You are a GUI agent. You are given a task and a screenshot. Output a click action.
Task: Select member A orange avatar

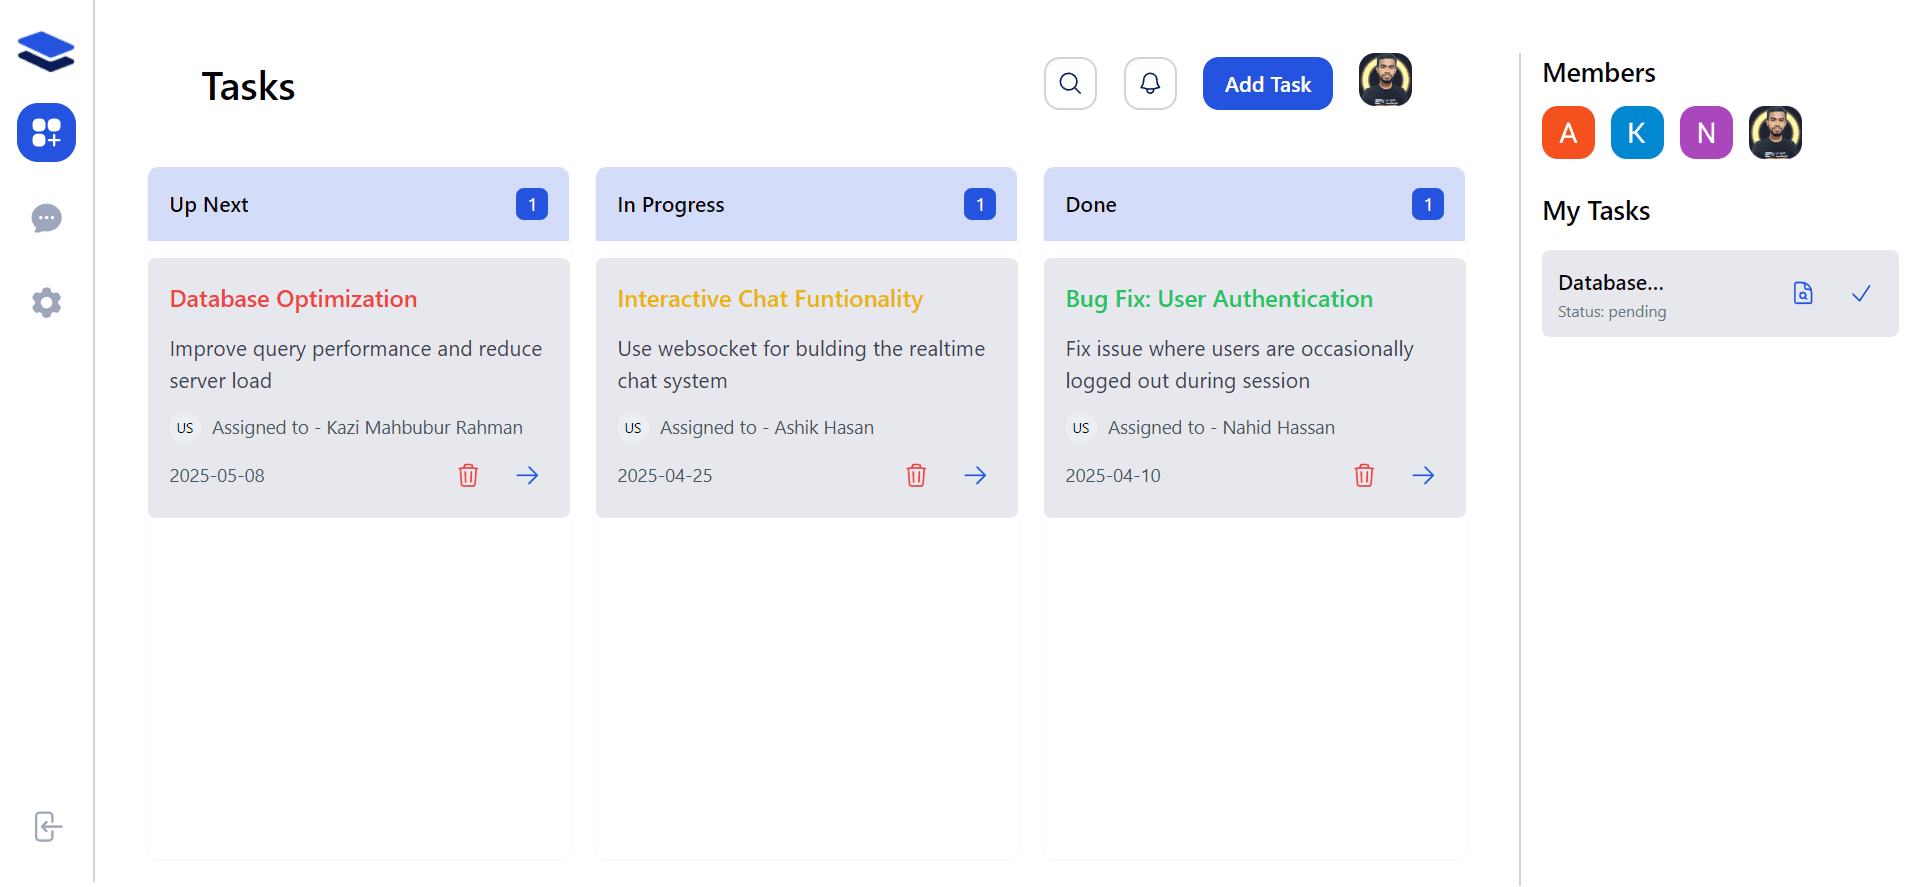[1568, 133]
